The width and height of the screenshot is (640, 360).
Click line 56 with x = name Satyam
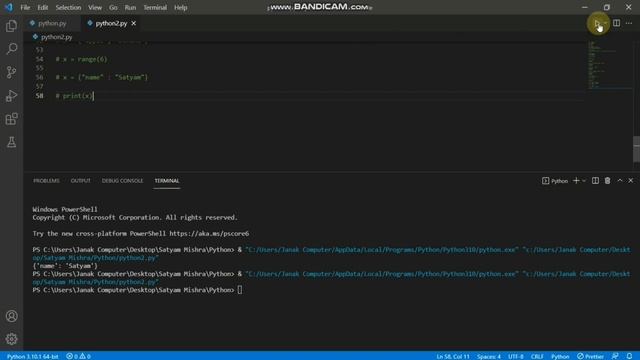(102, 77)
